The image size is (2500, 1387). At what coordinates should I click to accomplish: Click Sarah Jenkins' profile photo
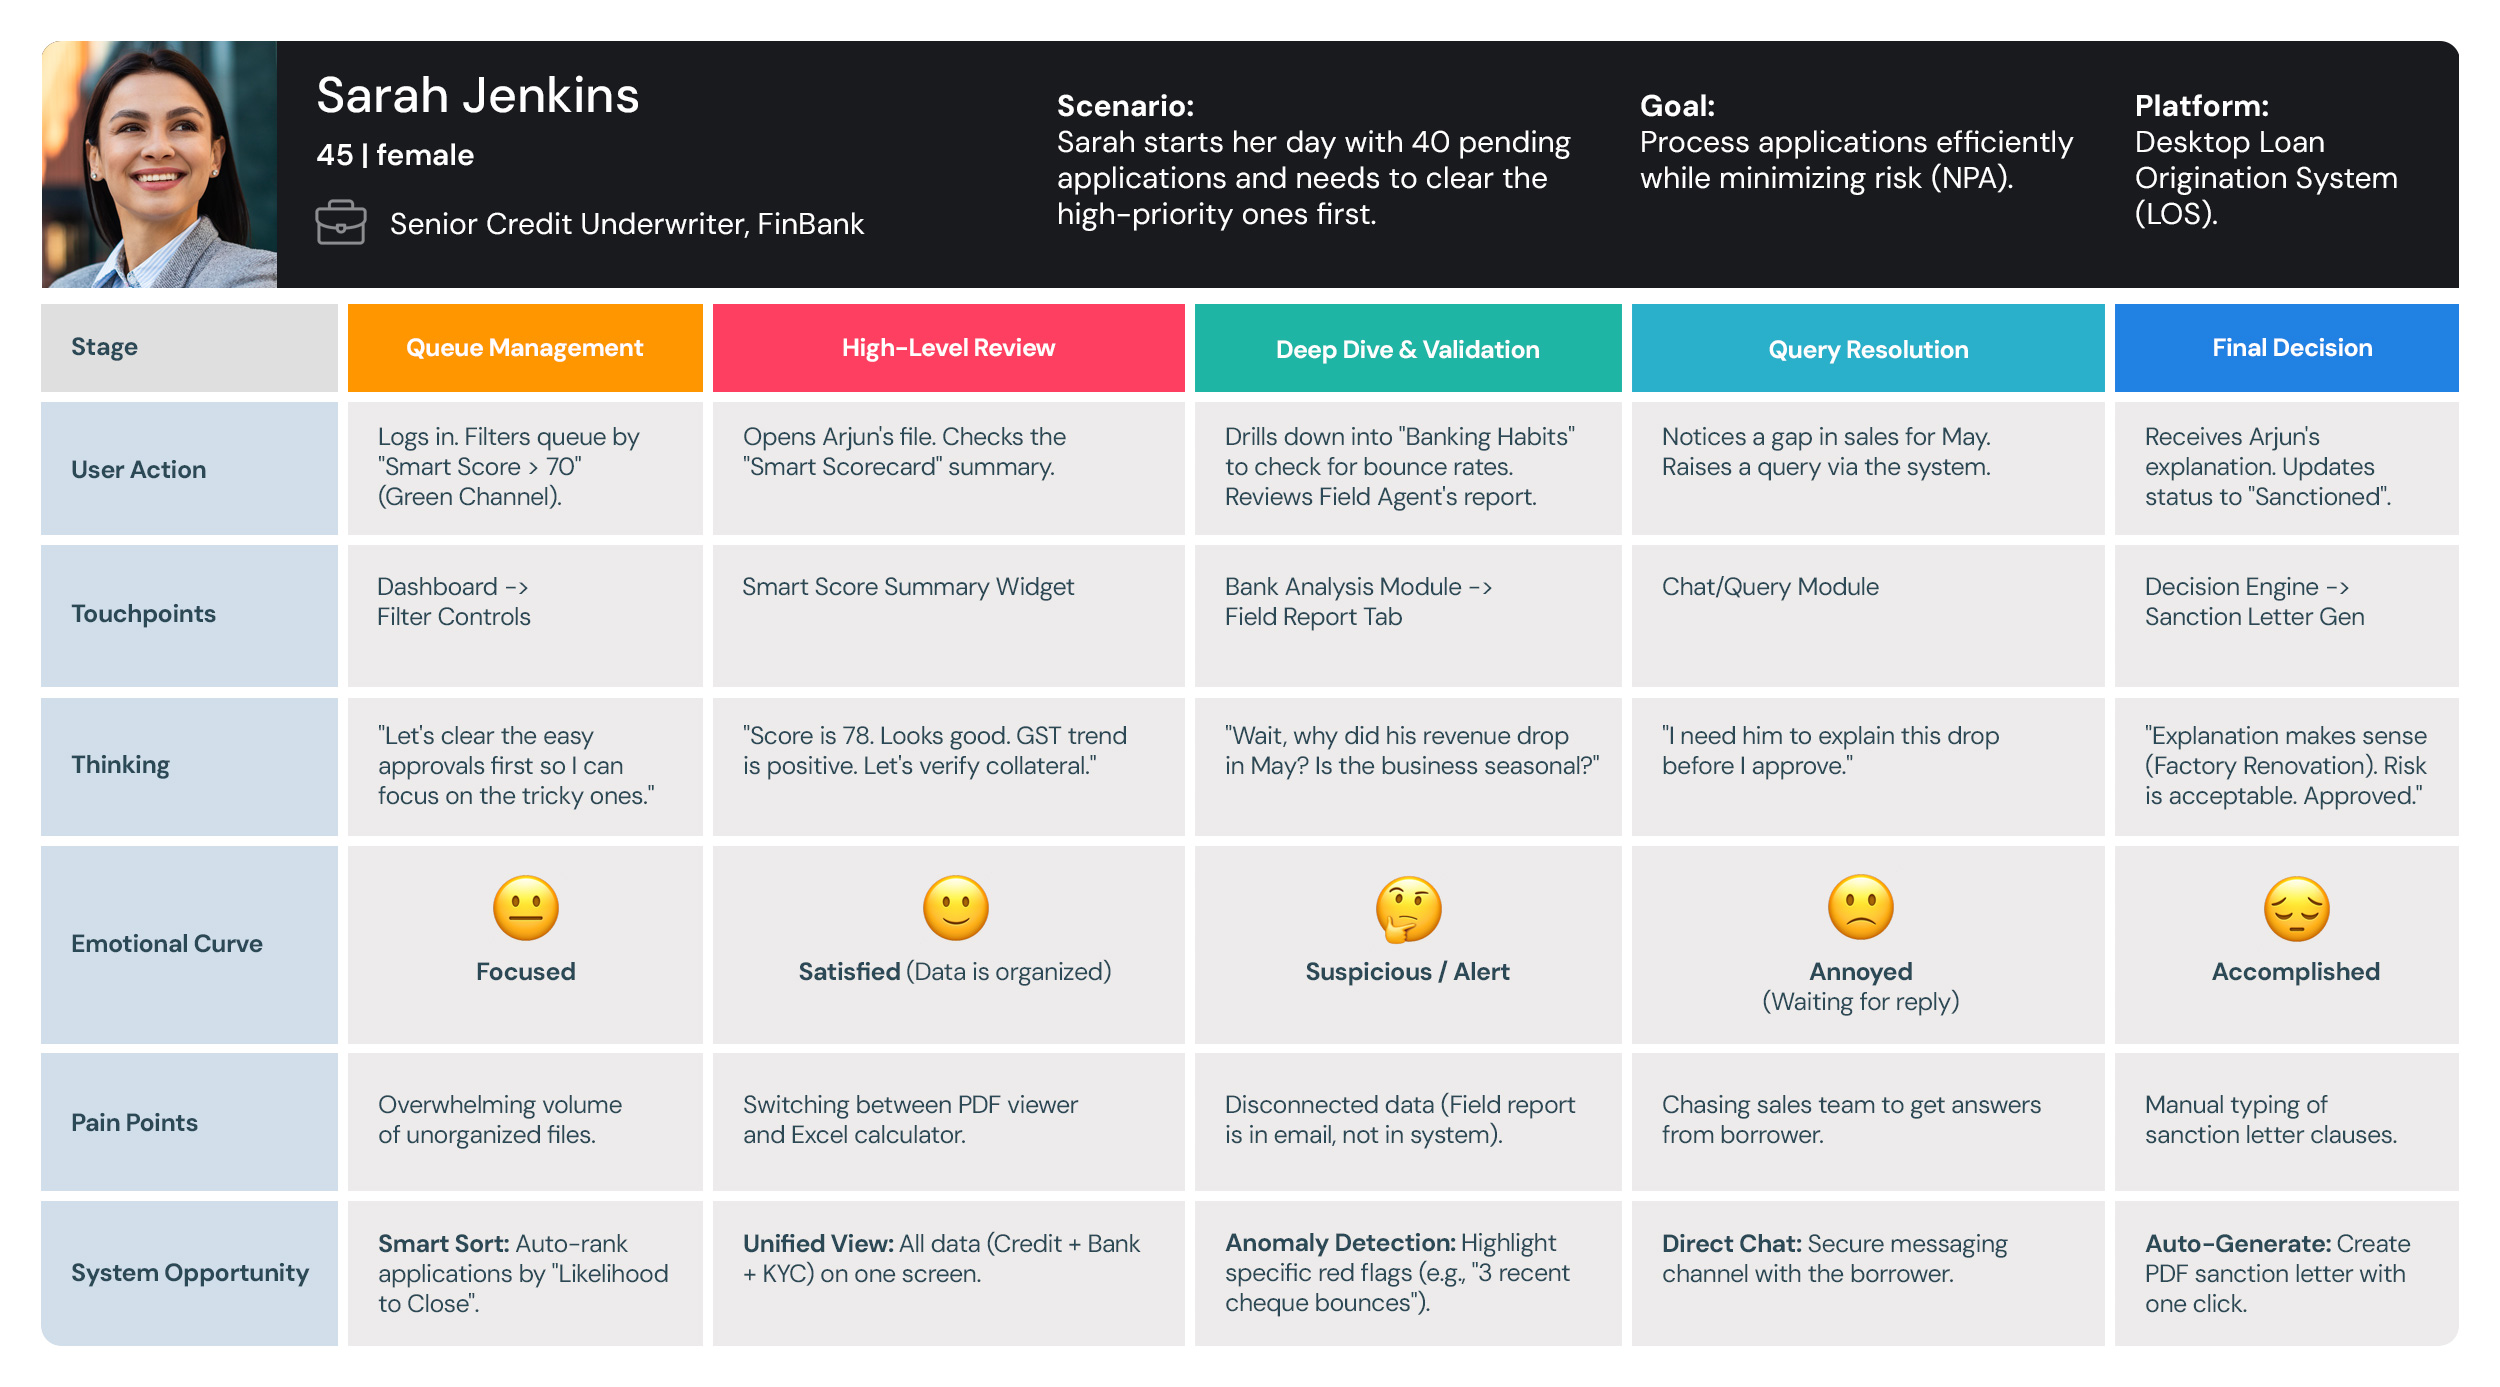pyautogui.click(x=159, y=165)
